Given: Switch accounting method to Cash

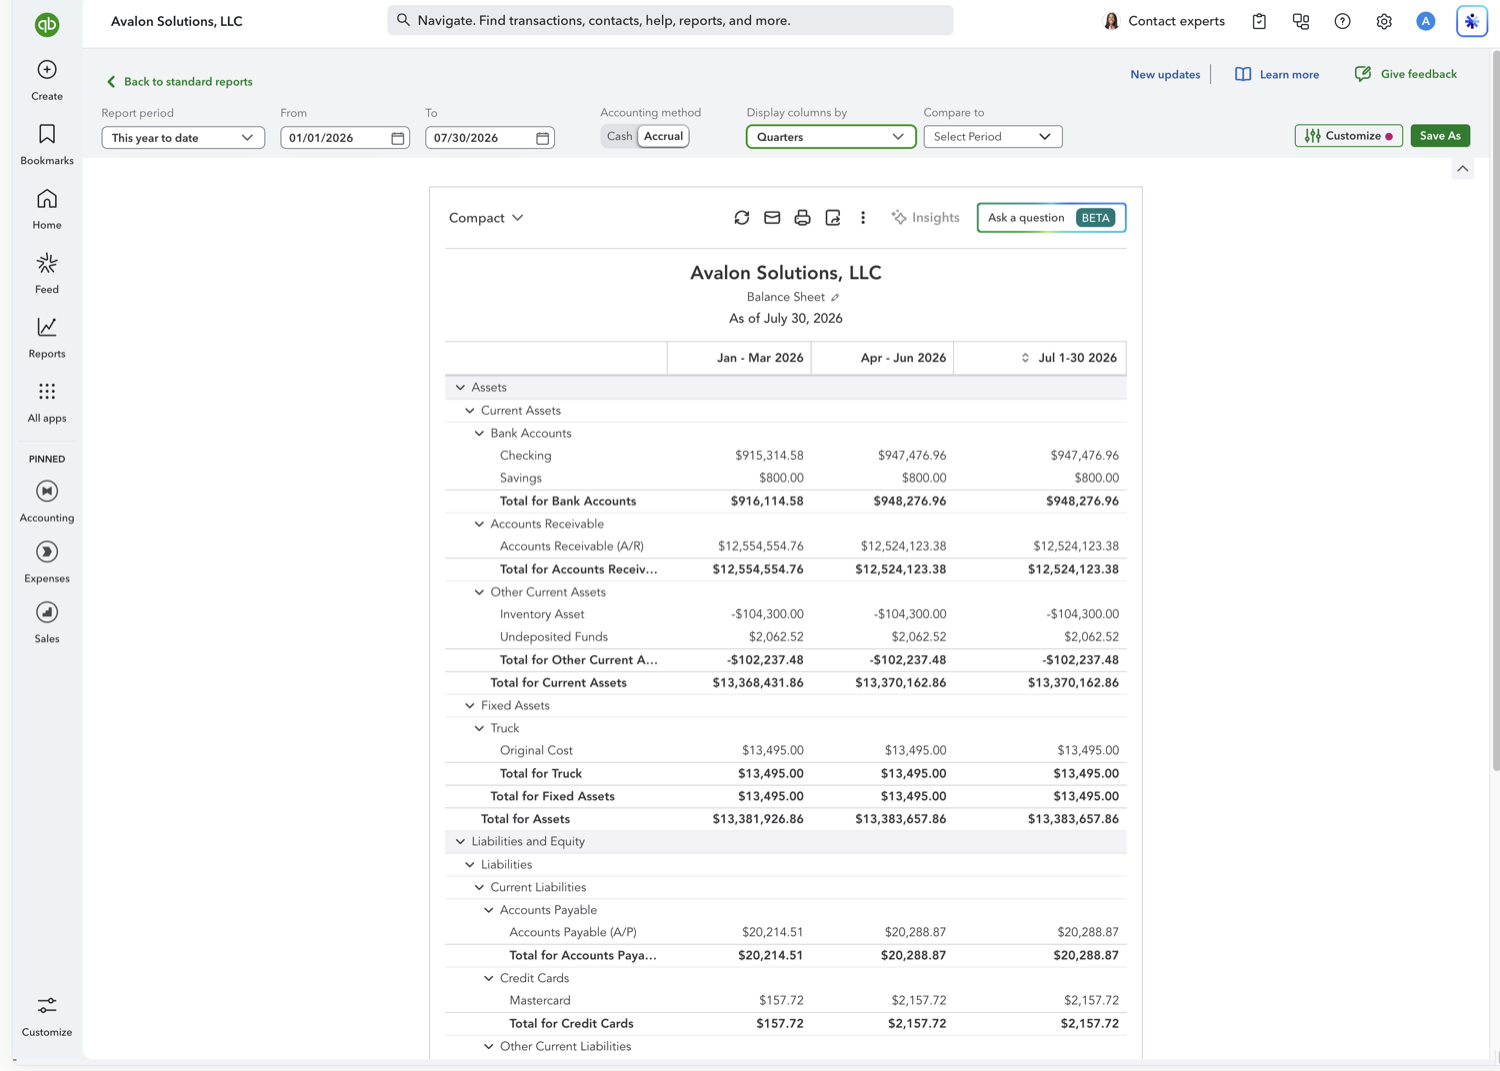Looking at the screenshot, I should (x=619, y=136).
